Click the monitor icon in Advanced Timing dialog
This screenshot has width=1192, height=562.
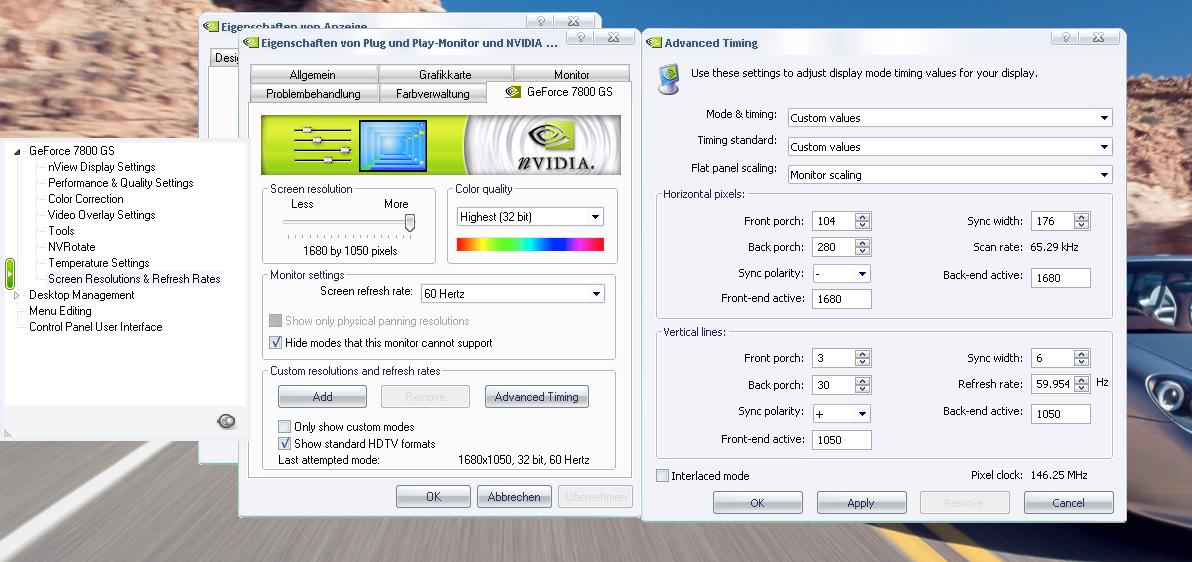coord(668,79)
